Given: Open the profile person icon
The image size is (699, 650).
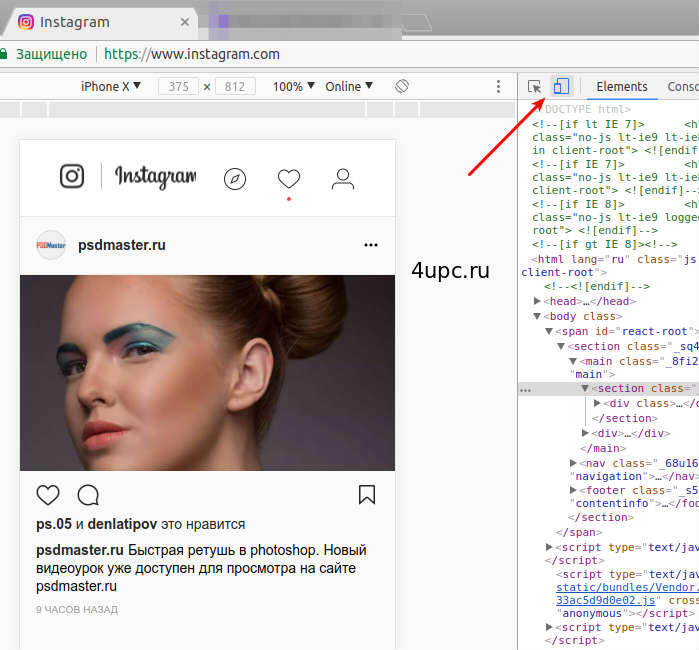Looking at the screenshot, I should (343, 179).
